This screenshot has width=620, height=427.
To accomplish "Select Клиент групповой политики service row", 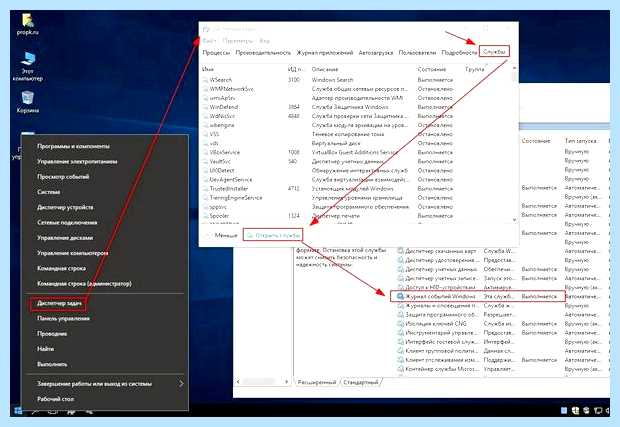I will pos(500,351).
